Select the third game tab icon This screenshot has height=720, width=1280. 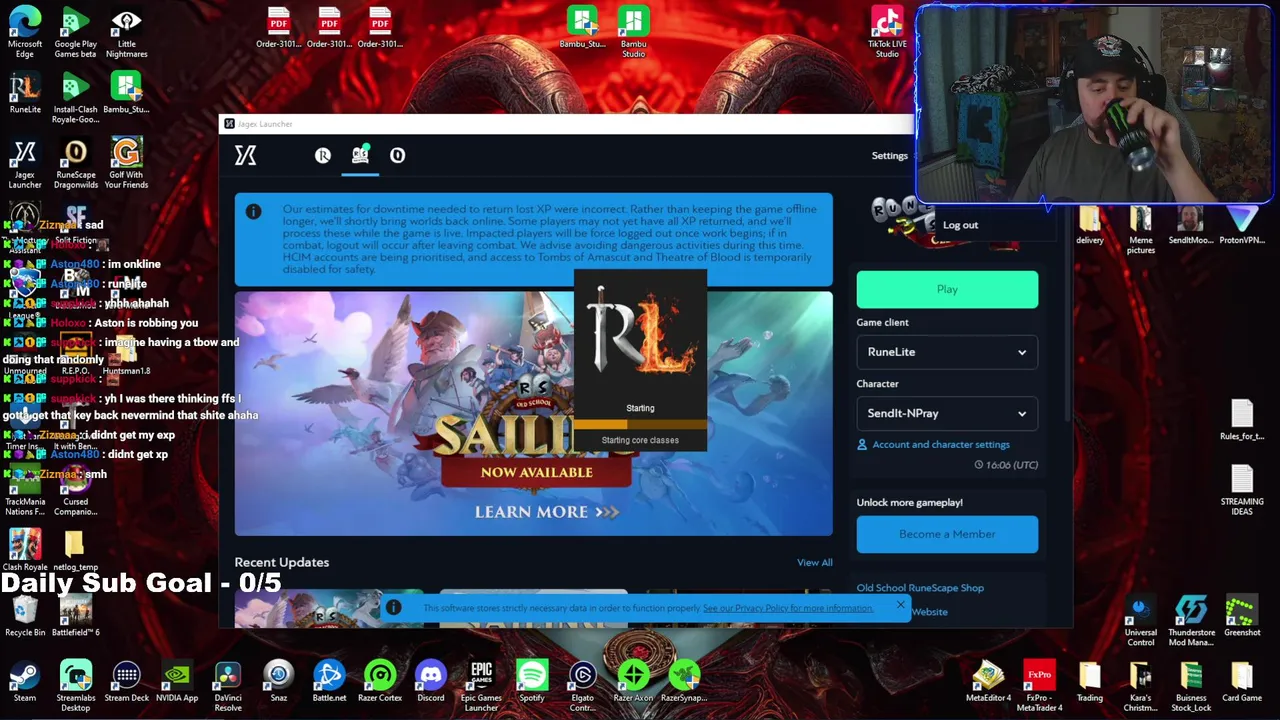click(397, 155)
